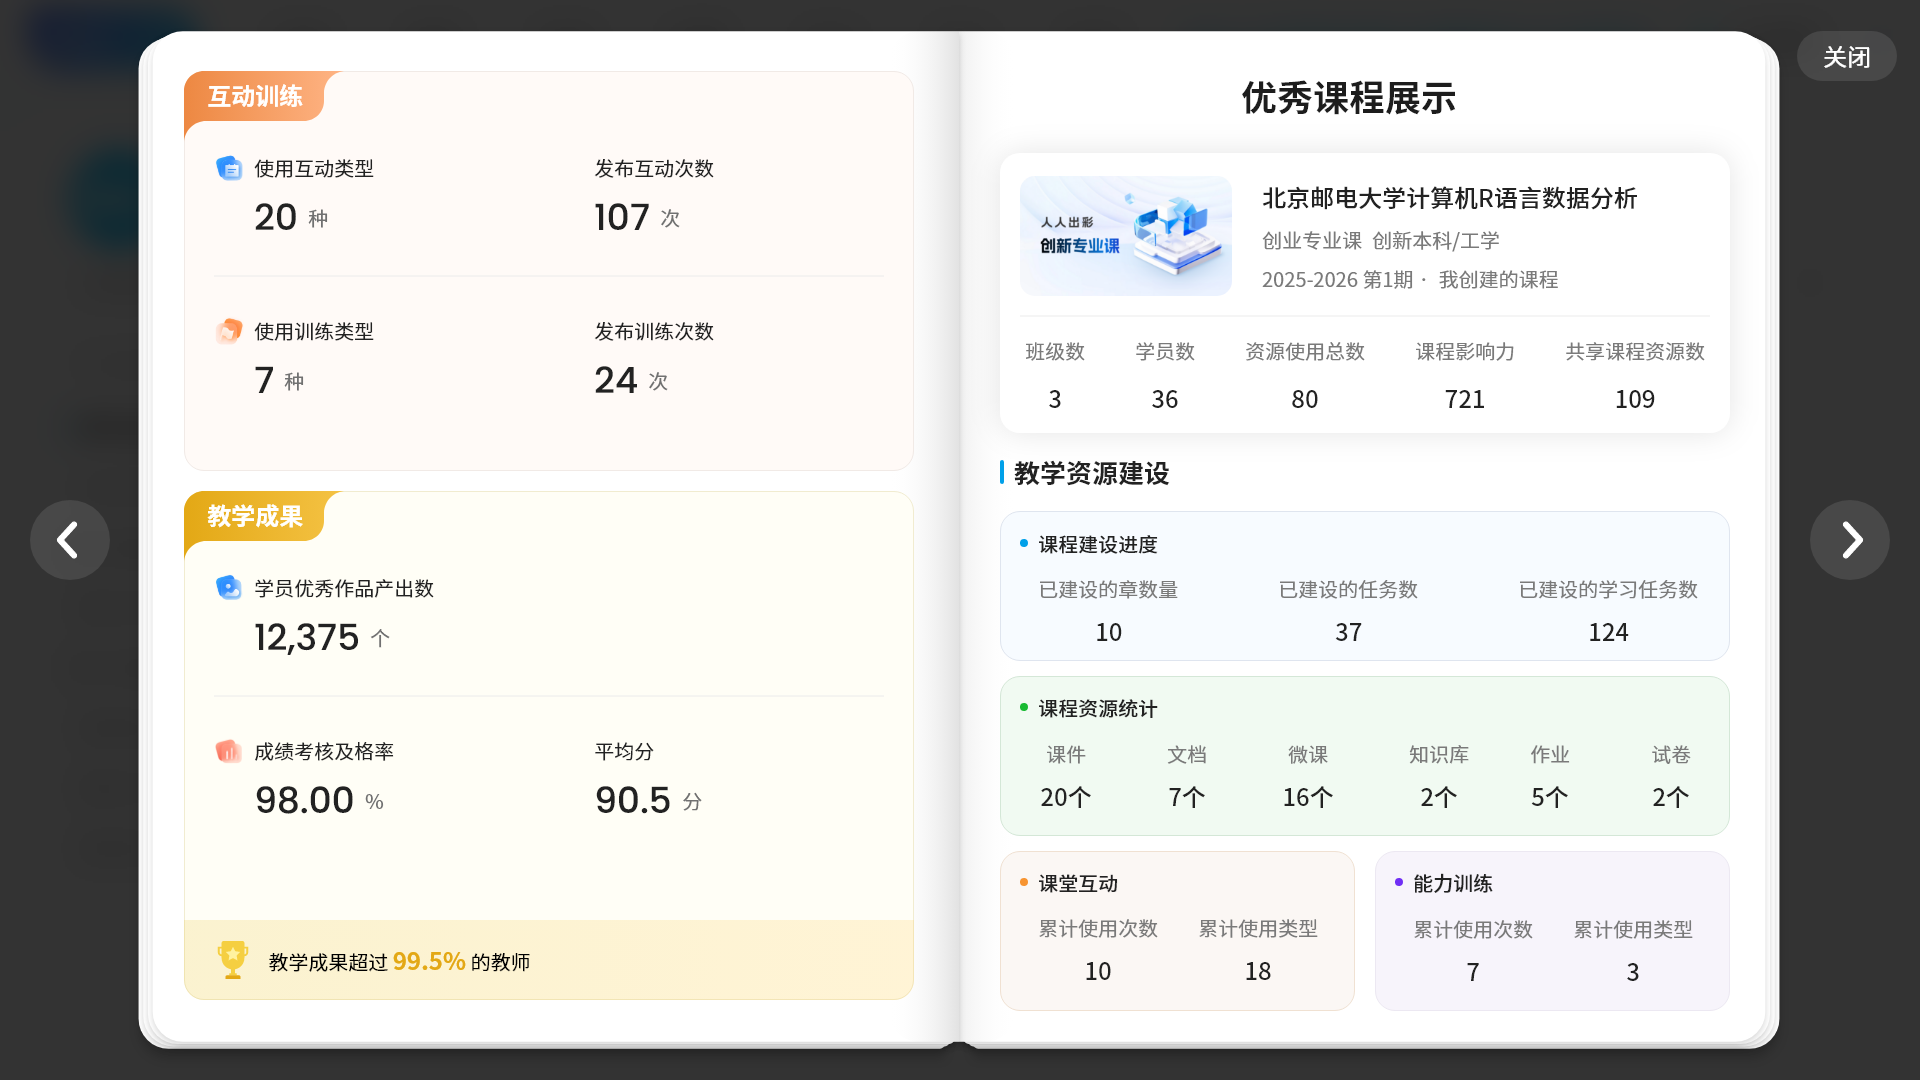
Task: Click the 已建设的学习任务数 value 124
Action: (x=1609, y=632)
